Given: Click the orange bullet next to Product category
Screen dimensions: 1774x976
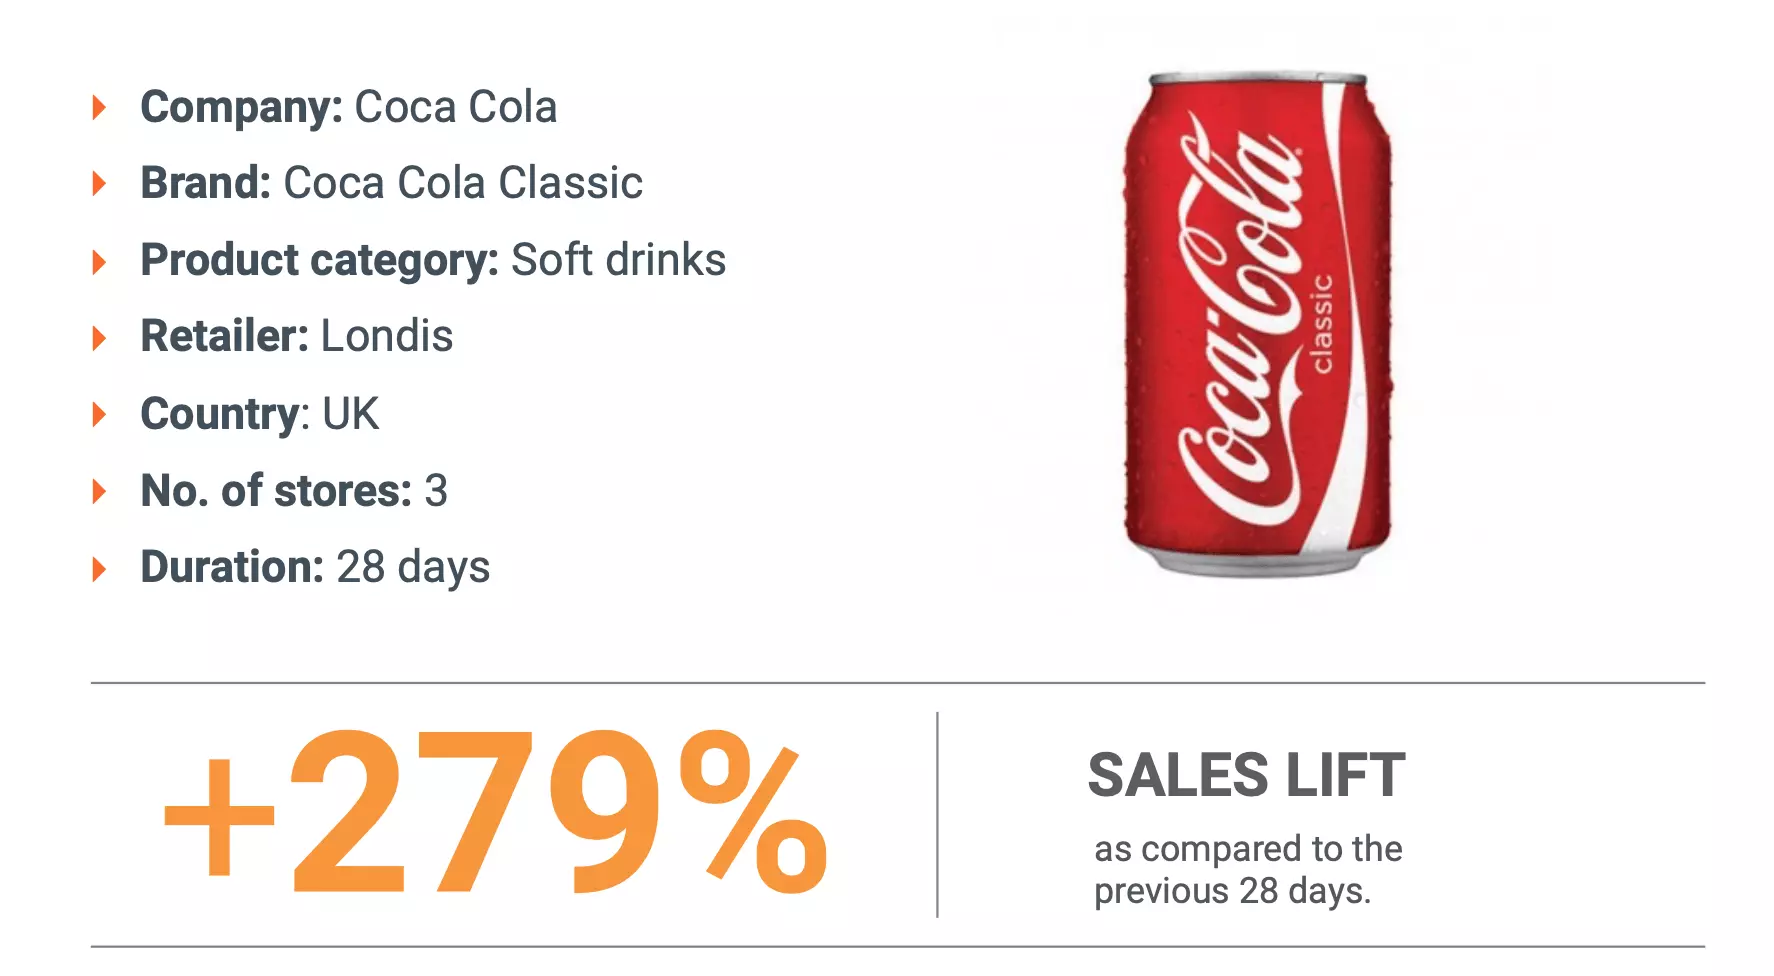Looking at the screenshot, I should (x=99, y=261).
